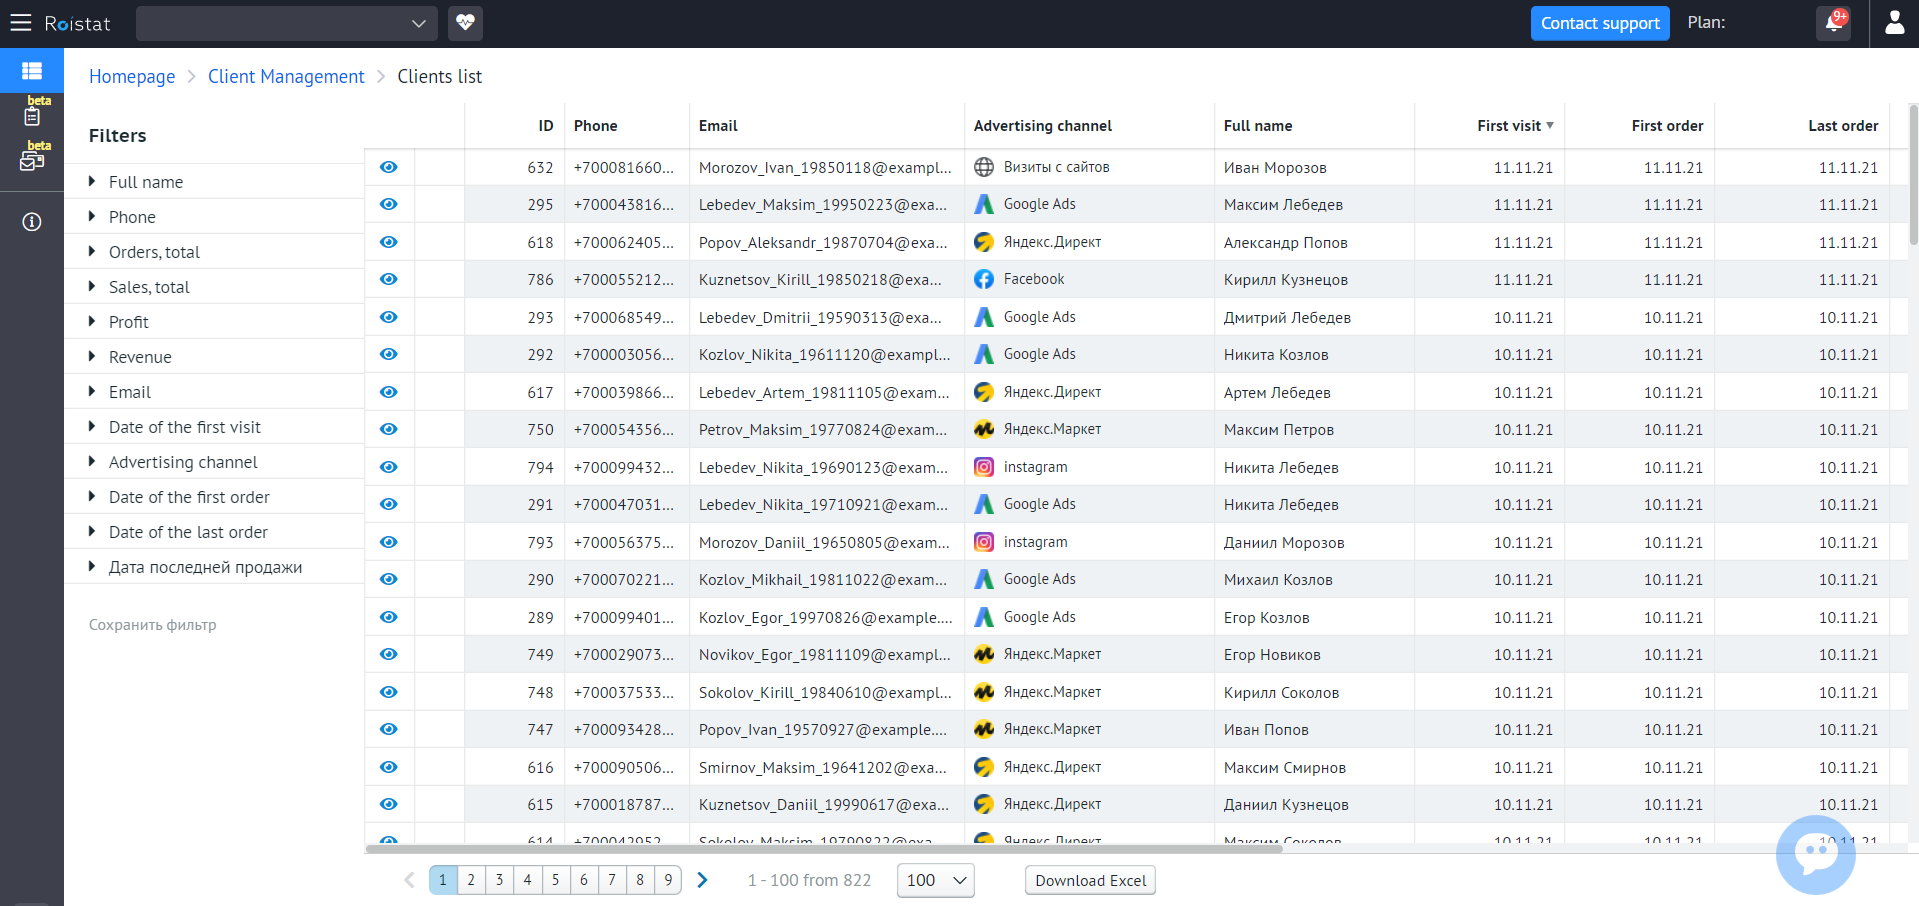1919x906 pixels.
Task: View client 618 with eye icon
Action: click(389, 242)
